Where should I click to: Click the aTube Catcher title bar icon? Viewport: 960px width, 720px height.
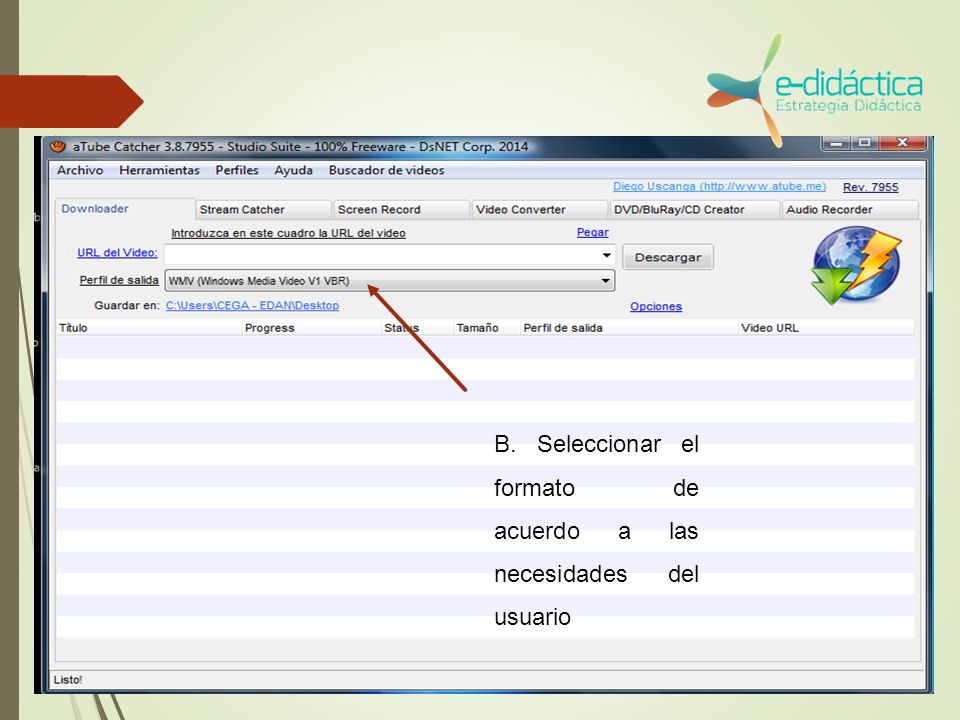click(58, 146)
